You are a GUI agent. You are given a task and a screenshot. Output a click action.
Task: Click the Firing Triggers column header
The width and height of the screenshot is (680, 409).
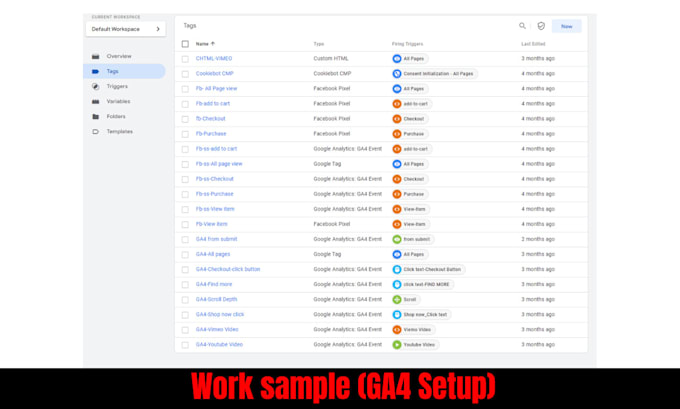(407, 44)
